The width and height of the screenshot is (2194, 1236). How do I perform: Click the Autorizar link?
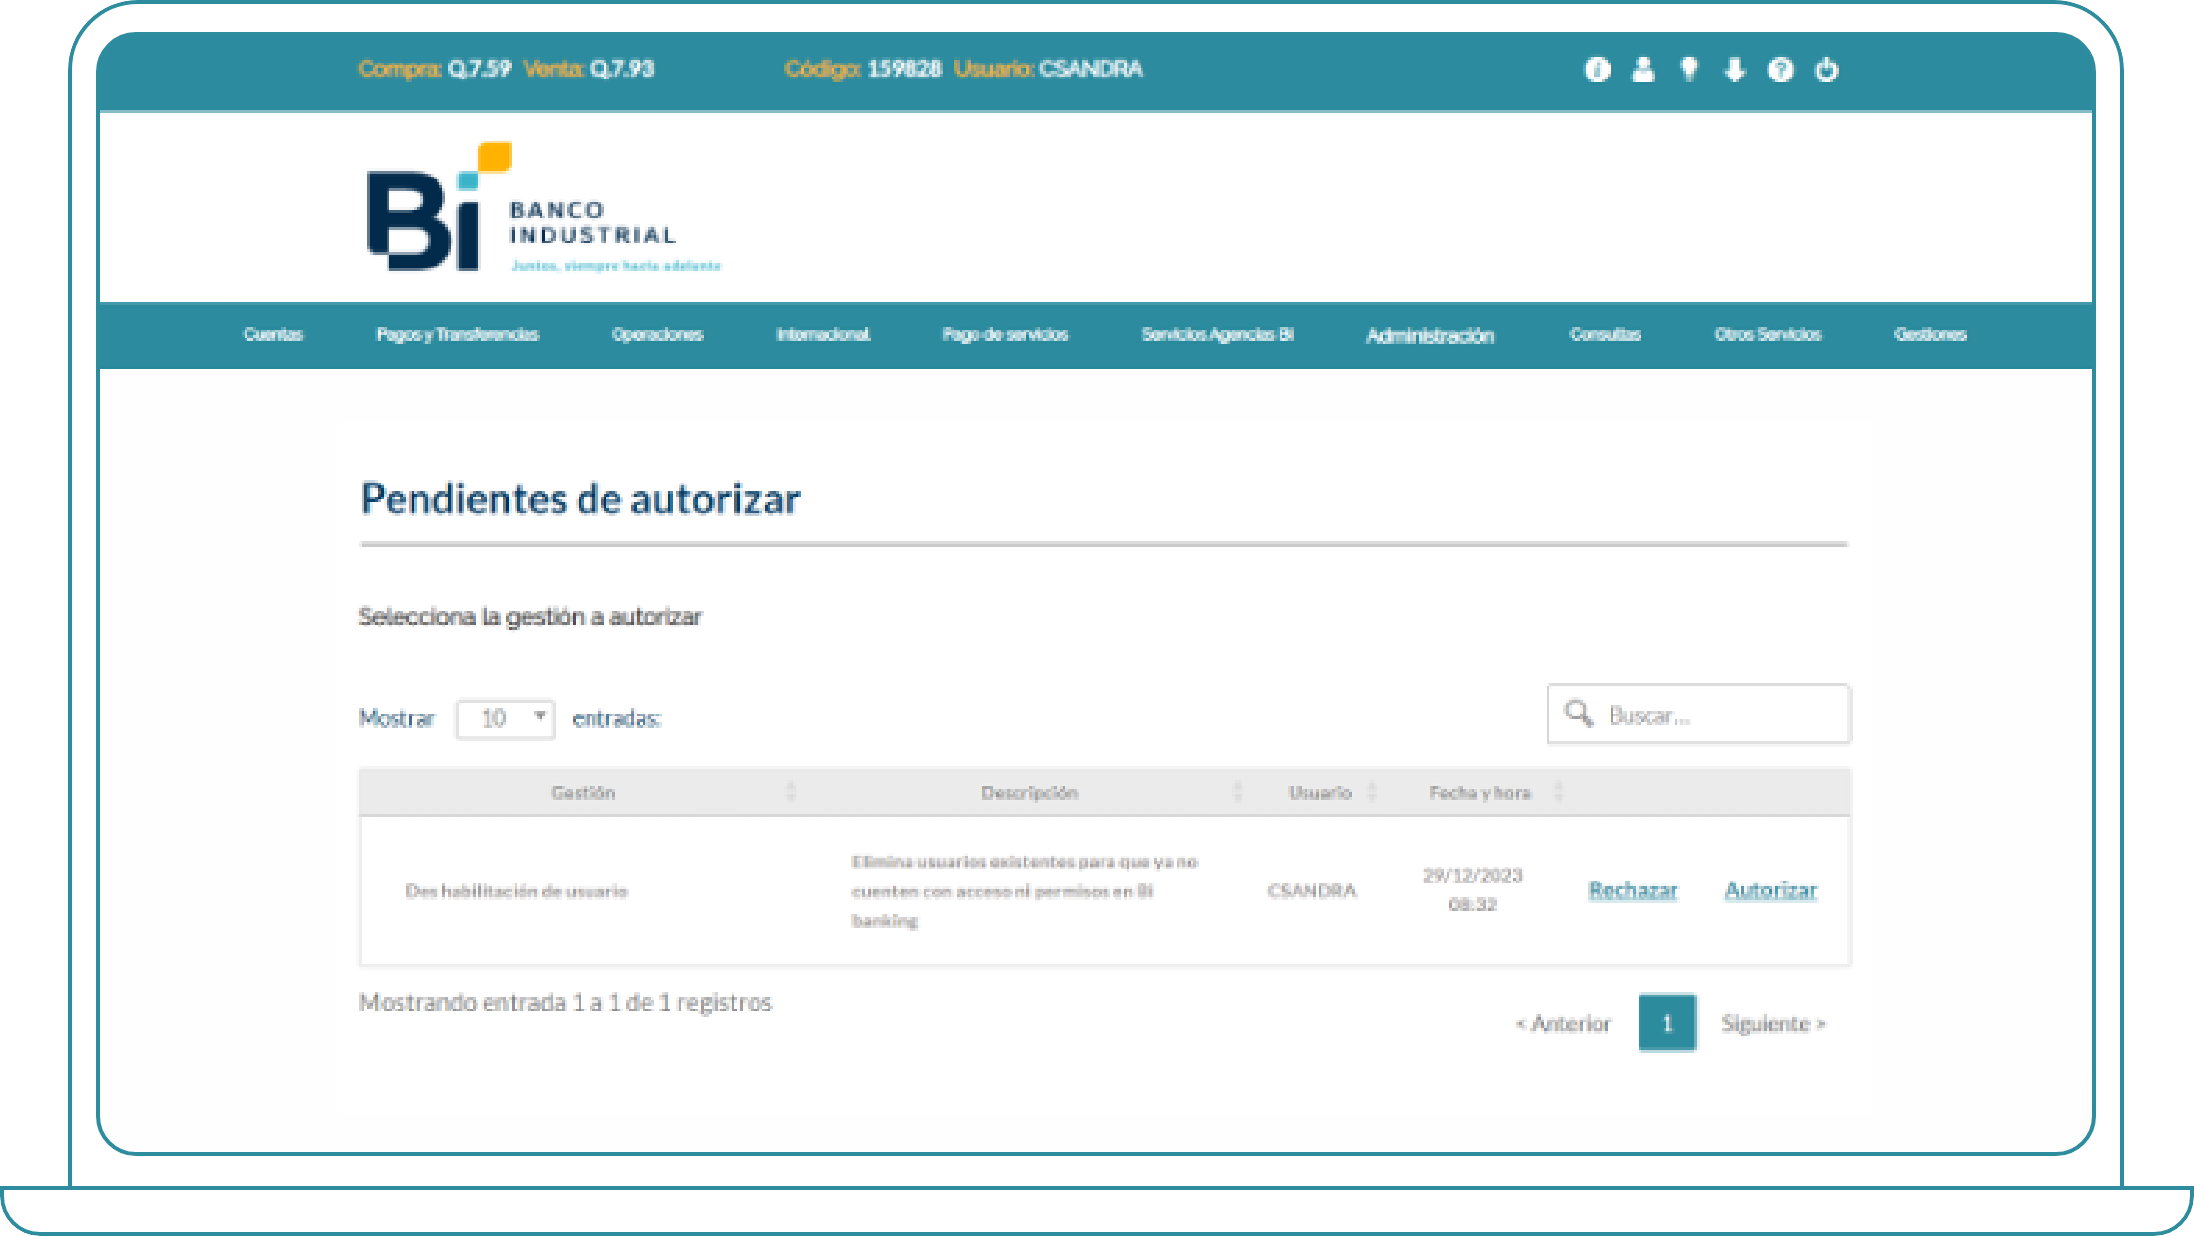pos(1771,890)
